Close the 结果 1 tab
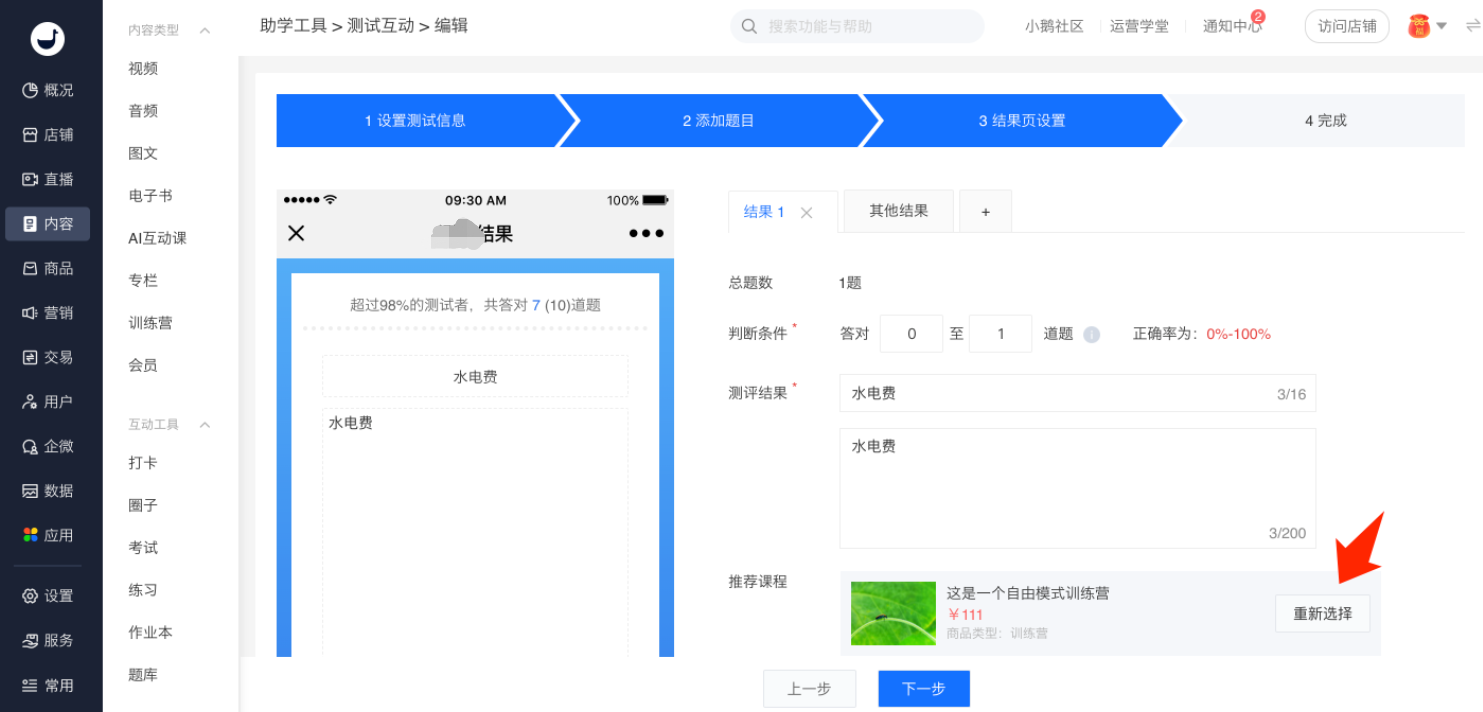 tap(807, 213)
